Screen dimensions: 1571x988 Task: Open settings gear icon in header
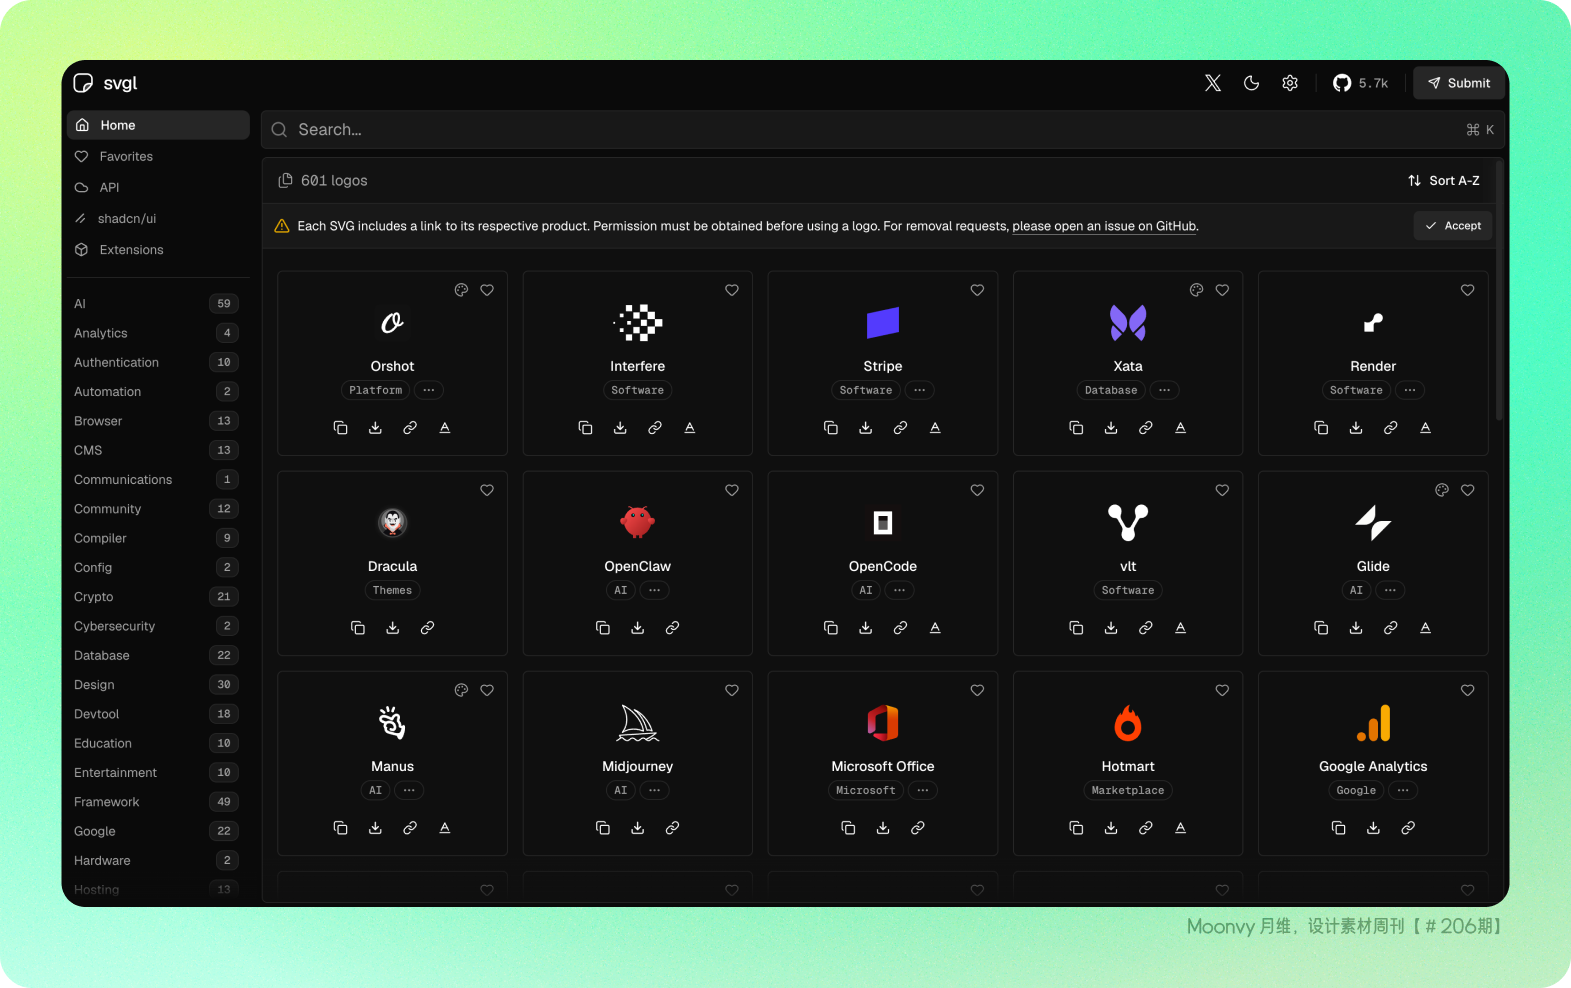[1290, 83]
